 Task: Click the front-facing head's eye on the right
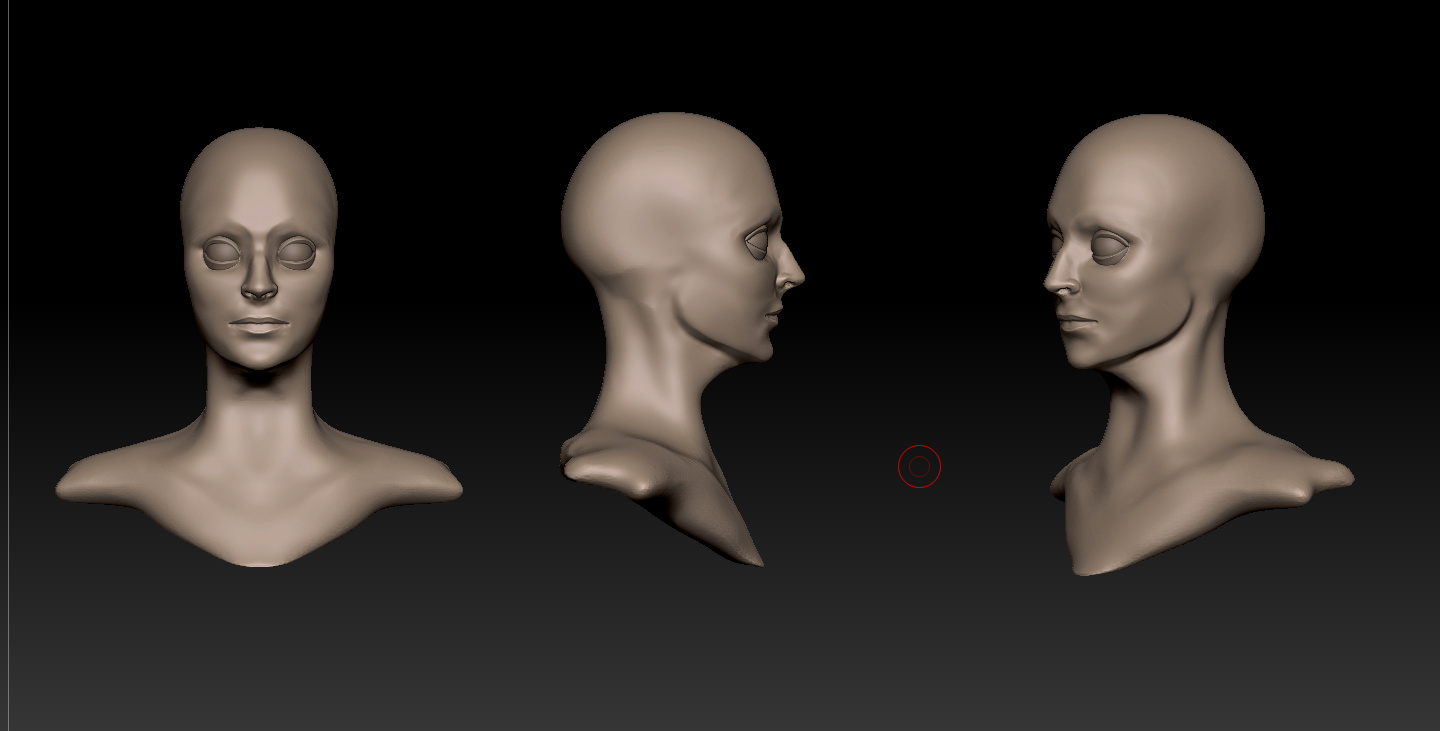tap(296, 253)
